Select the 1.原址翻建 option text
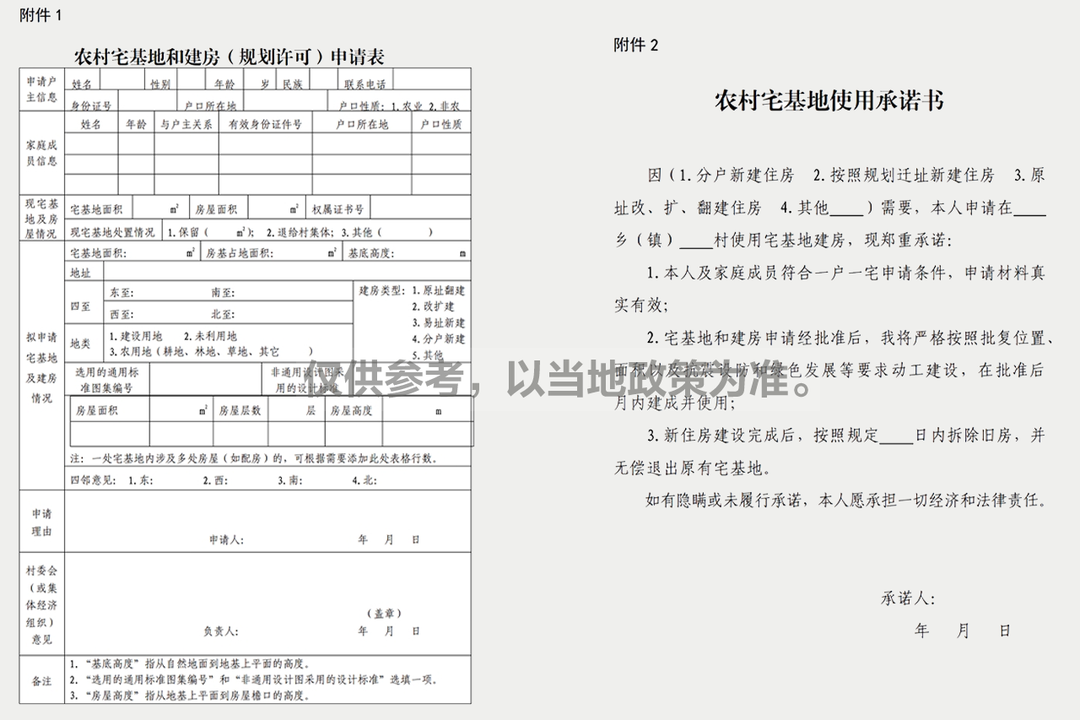This screenshot has height=720, width=1080. 439,290
